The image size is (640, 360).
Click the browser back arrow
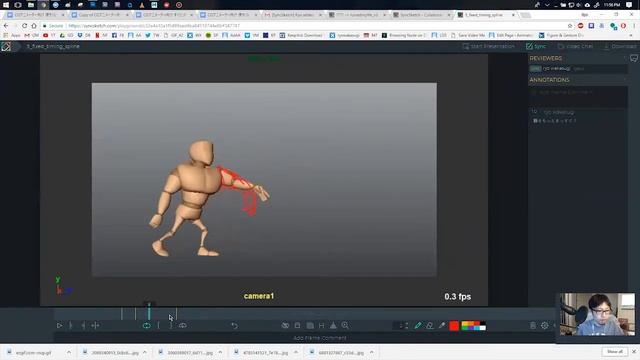tap(6, 26)
